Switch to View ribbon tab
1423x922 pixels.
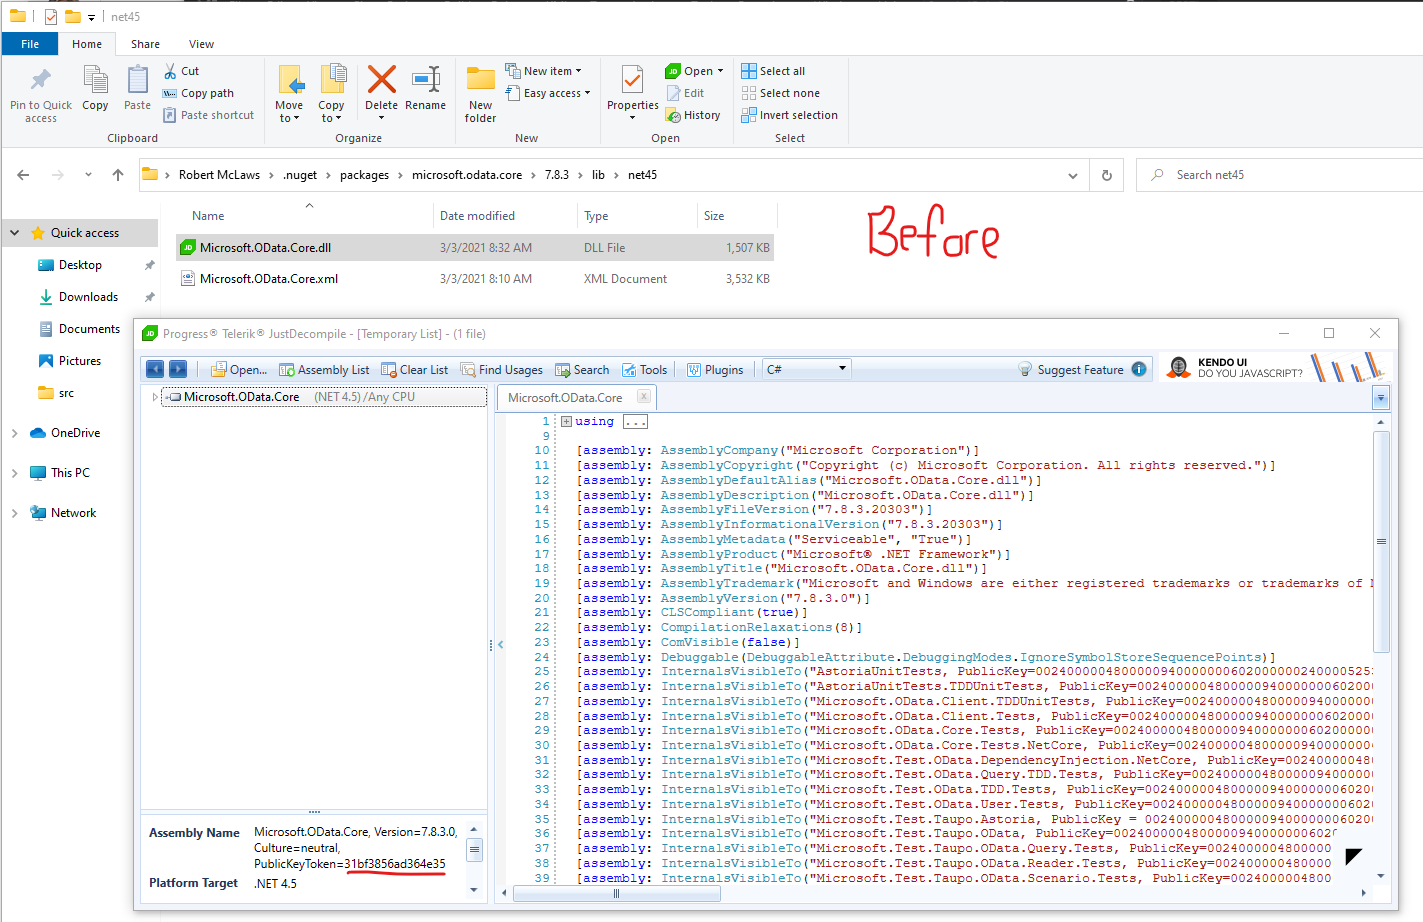tap(201, 44)
